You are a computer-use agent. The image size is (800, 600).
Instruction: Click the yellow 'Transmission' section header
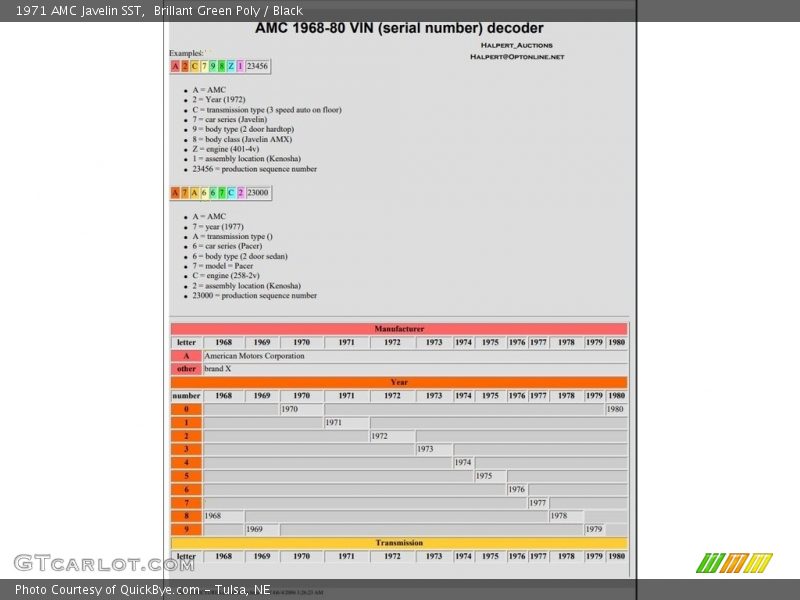tap(399, 543)
